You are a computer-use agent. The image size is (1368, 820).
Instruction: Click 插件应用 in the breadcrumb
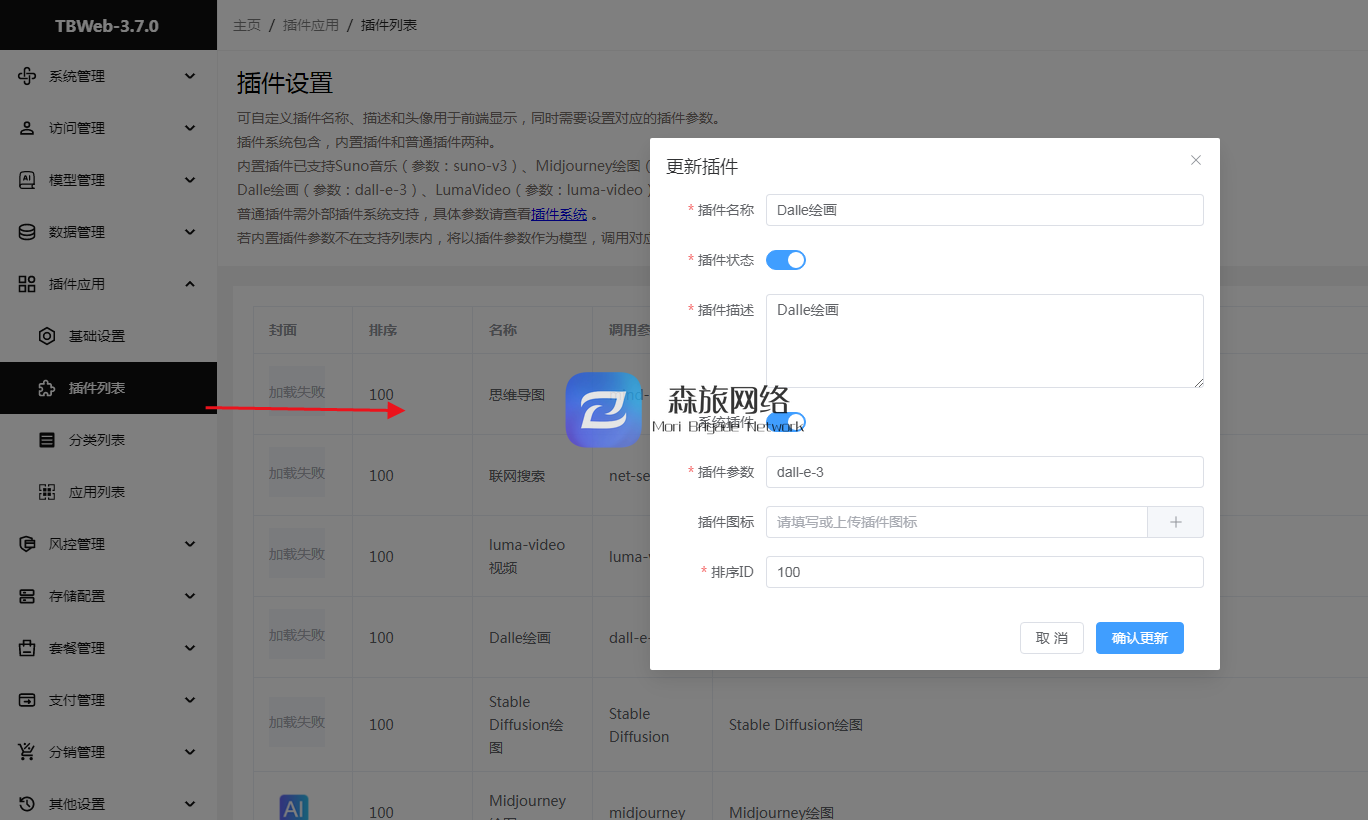pyautogui.click(x=311, y=25)
